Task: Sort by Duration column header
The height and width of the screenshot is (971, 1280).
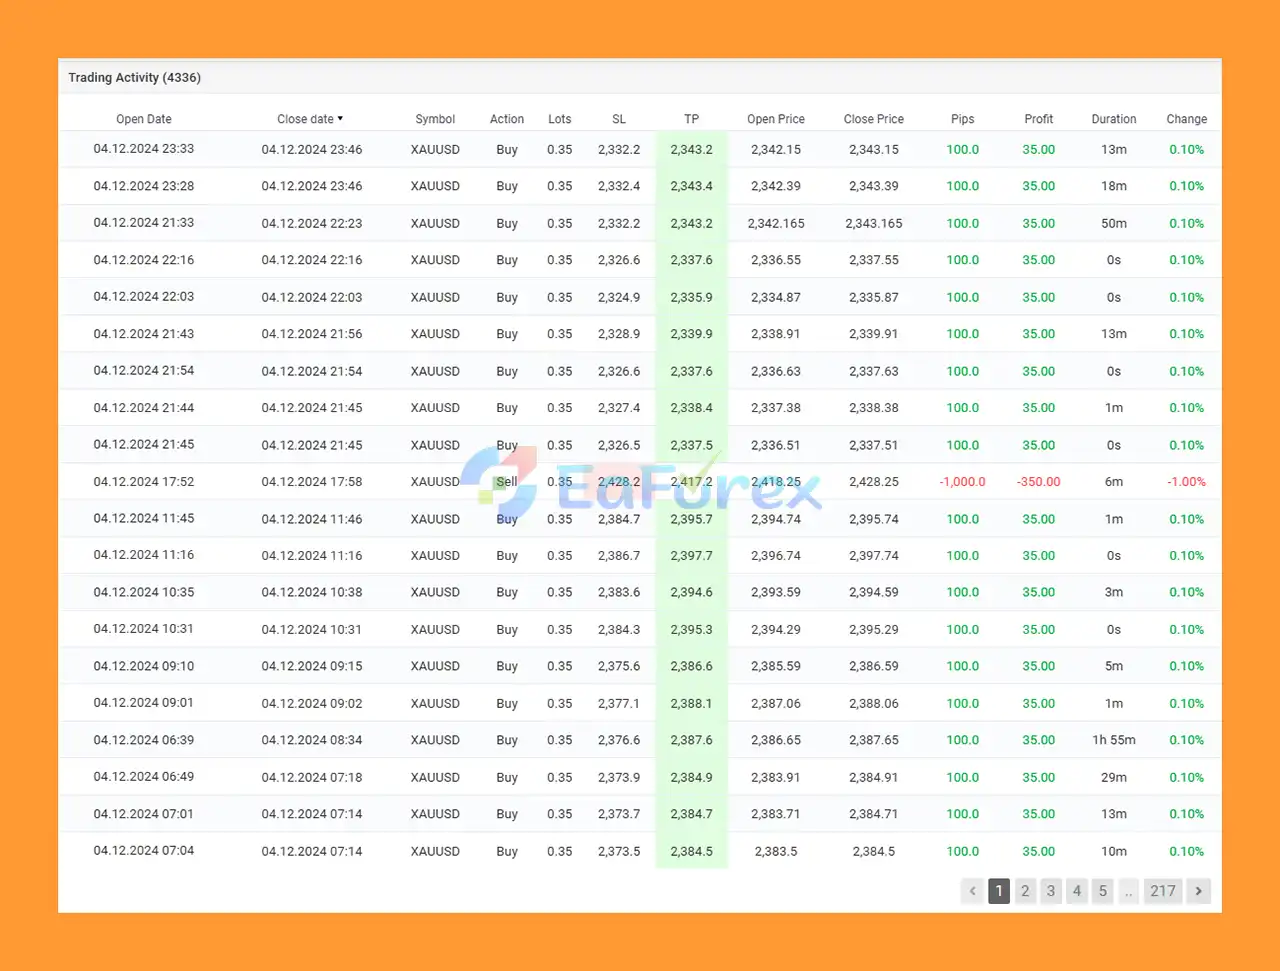Action: pos(1114,119)
